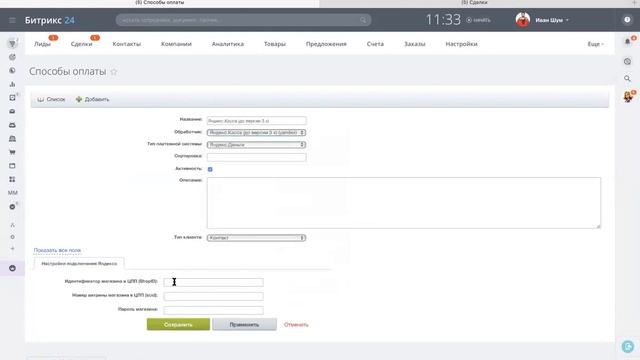
Task: Click Иван Шум's profile avatar
Action: [523, 20]
